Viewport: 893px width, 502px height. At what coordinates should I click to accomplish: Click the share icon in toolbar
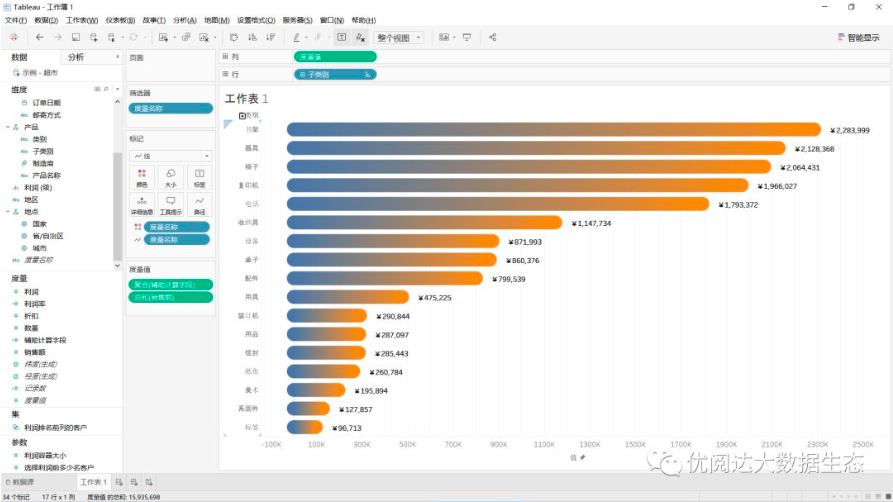point(493,37)
